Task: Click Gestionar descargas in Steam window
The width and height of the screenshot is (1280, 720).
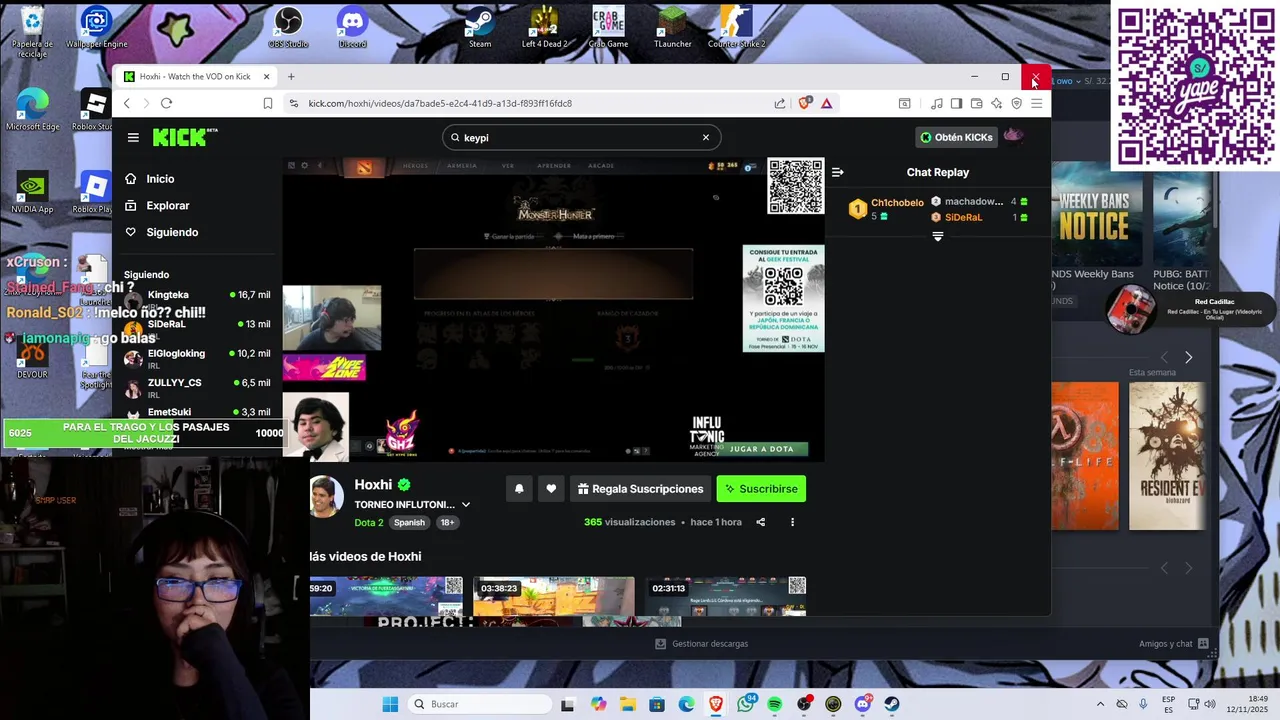Action: coord(701,644)
